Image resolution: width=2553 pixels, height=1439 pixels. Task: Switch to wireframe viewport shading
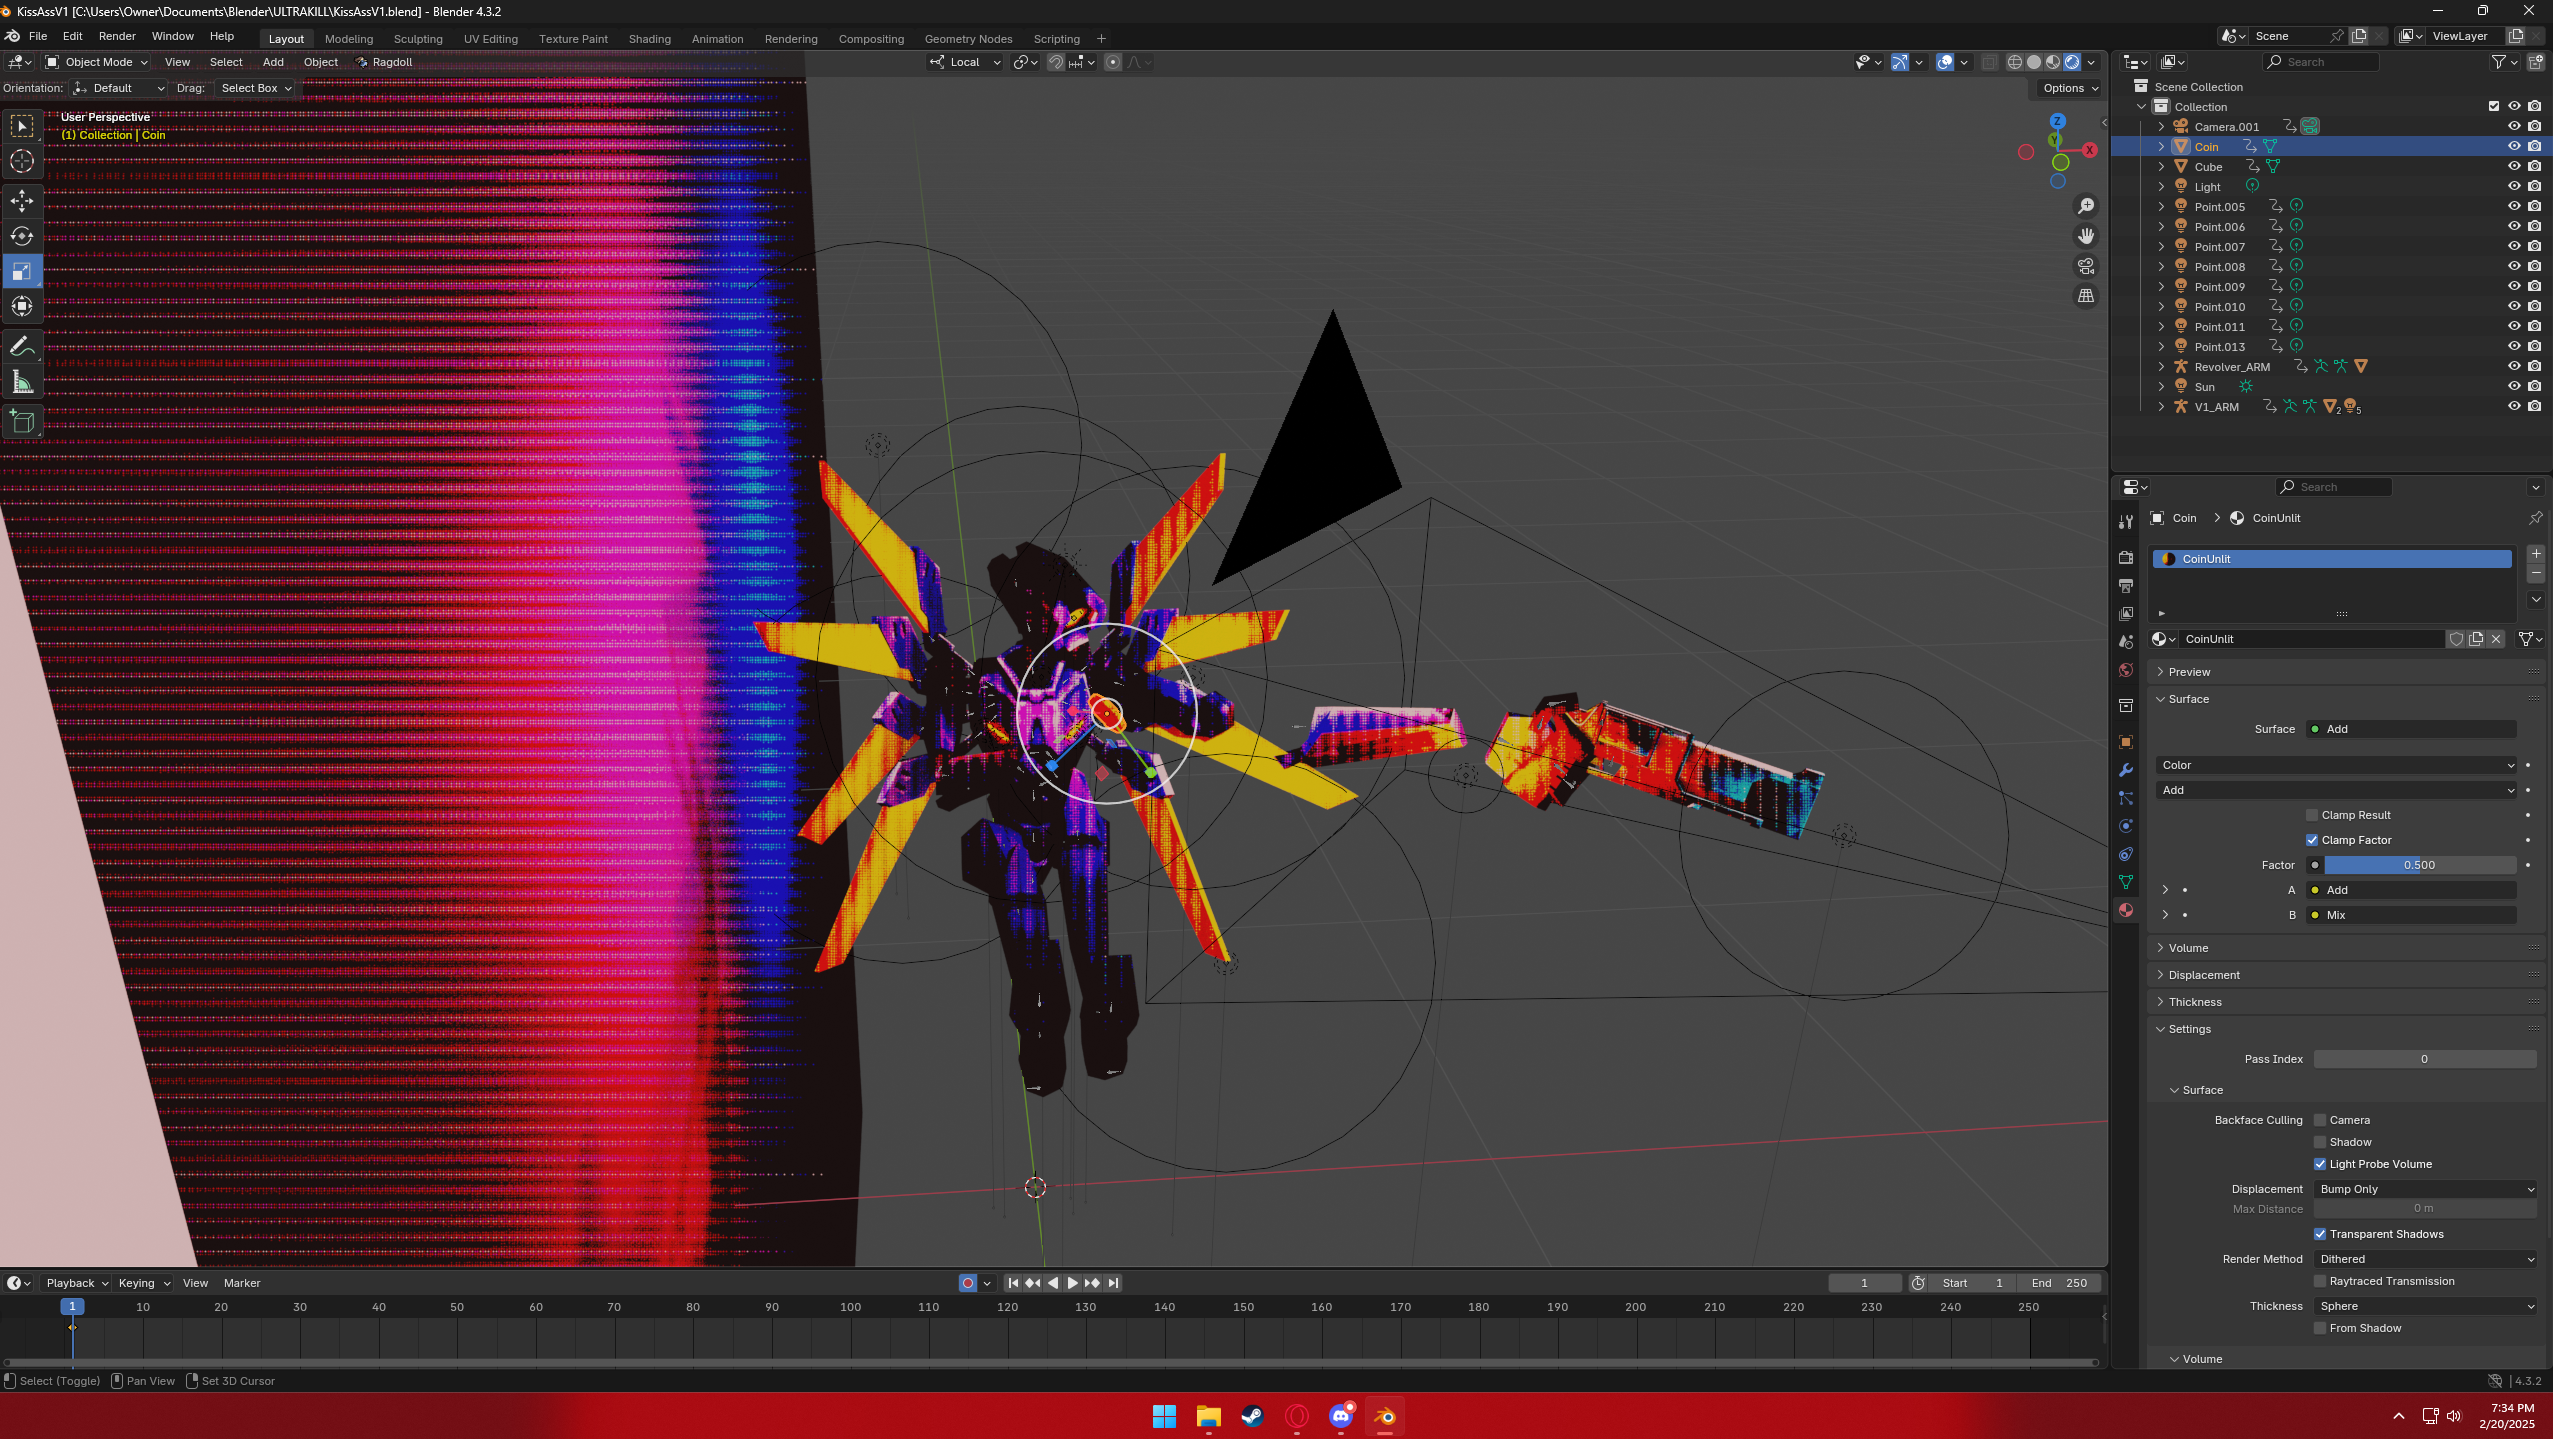tap(2015, 62)
